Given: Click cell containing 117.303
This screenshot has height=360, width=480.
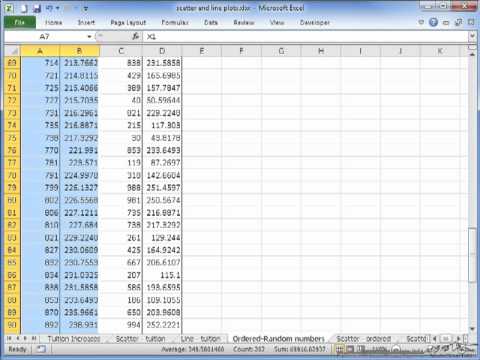Looking at the screenshot, I should (x=162, y=125).
